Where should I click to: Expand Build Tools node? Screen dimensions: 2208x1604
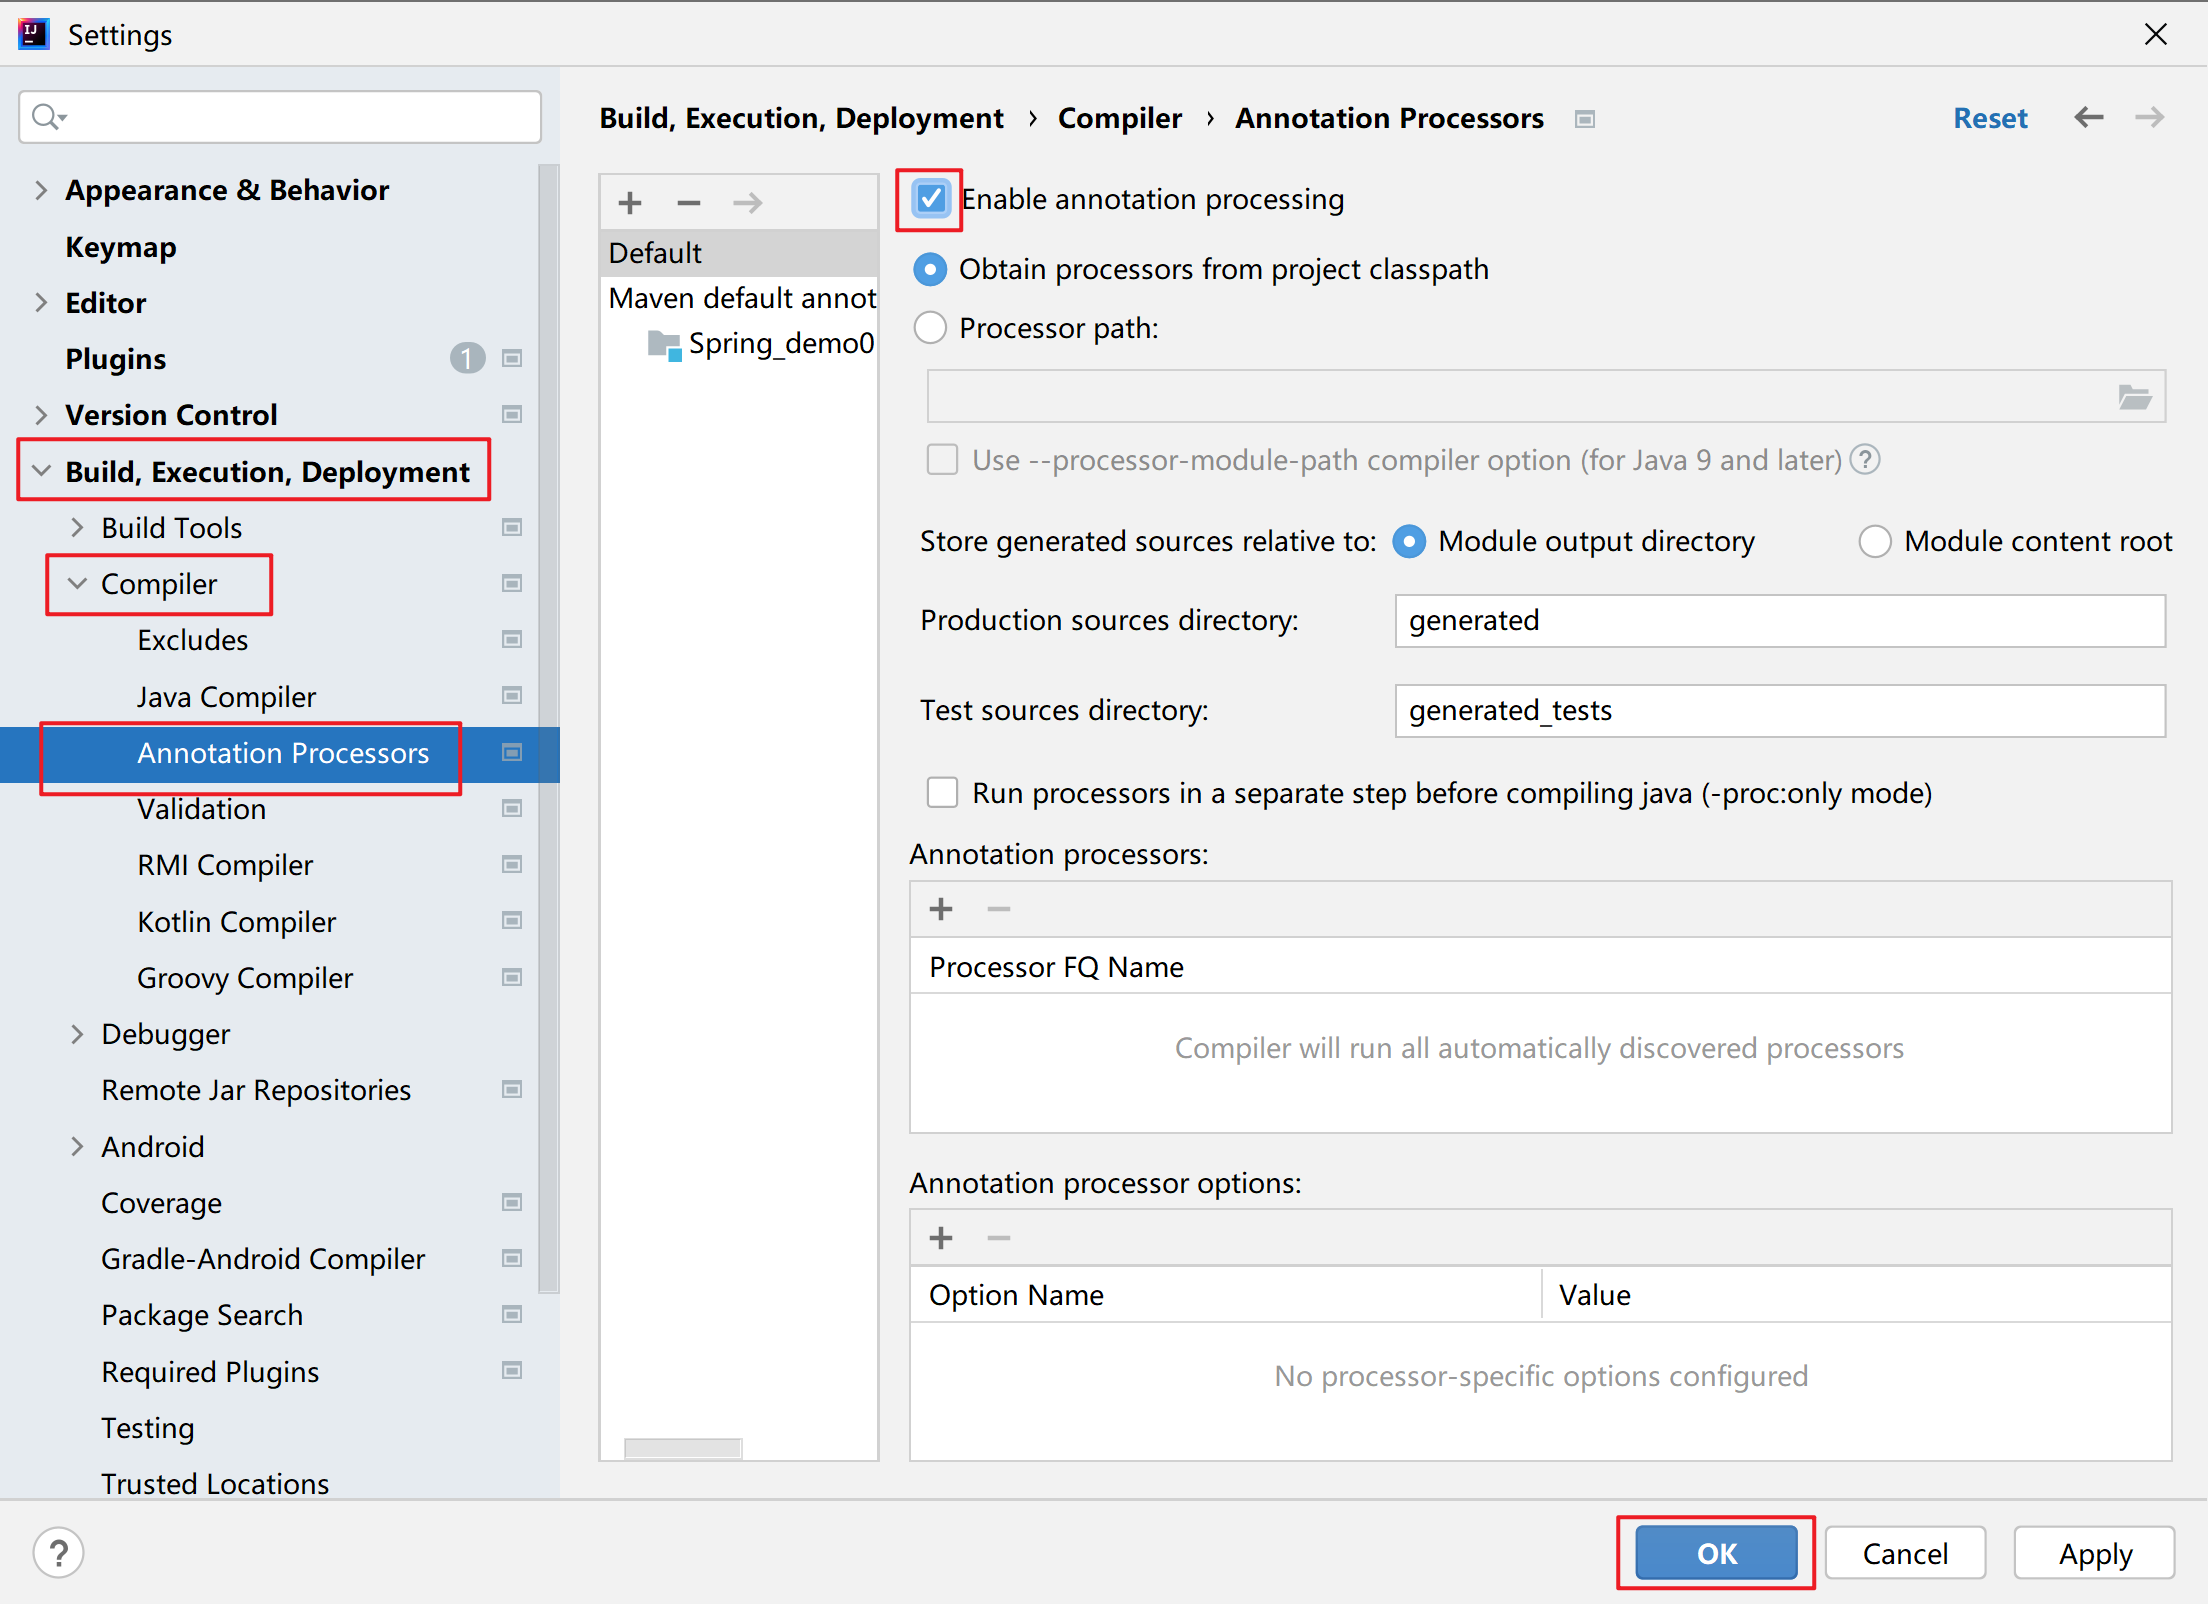[x=77, y=527]
